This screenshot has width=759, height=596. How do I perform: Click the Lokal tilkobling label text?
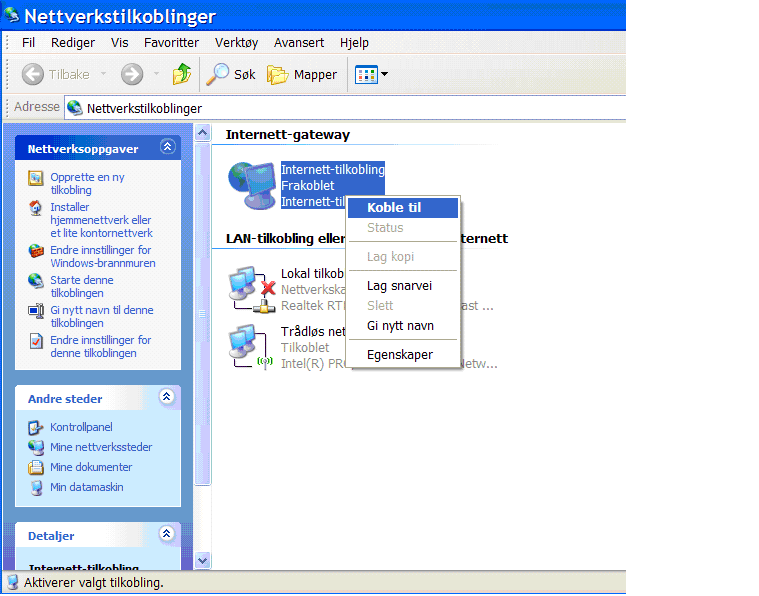click(312, 274)
